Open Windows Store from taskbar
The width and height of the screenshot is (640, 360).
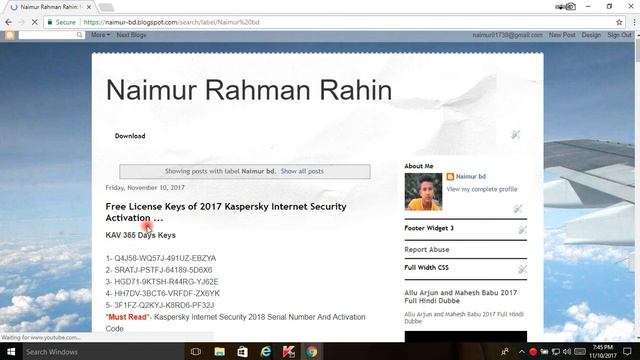[x=242, y=351]
